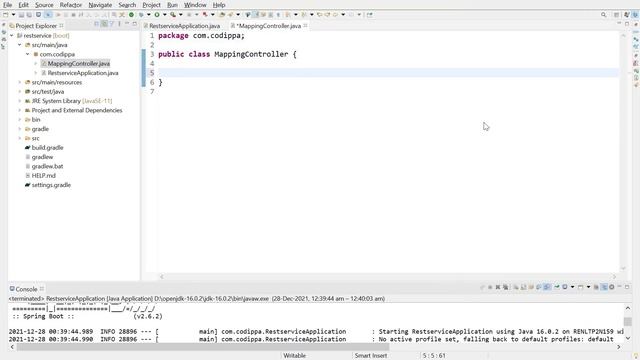Click Remove All Terminated Launches in the Console toolbar
The image size is (640, 360).
[x=505, y=287]
